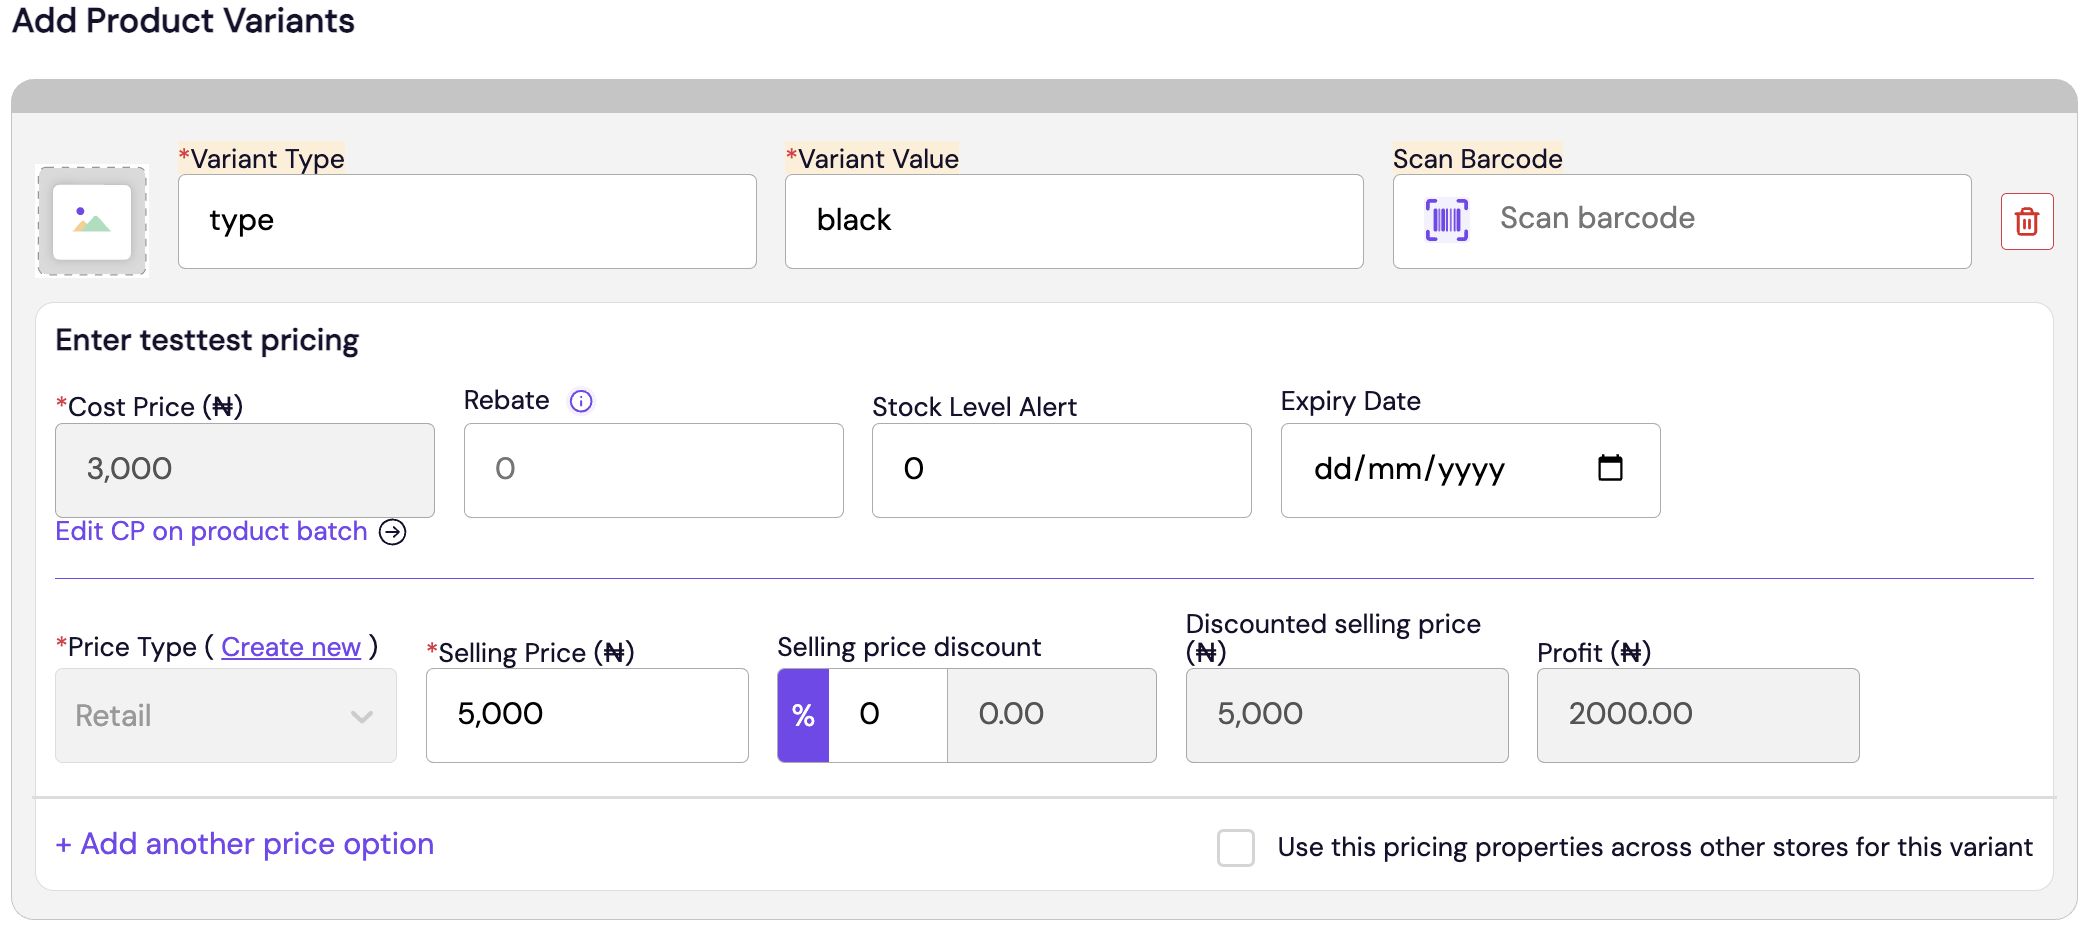The image size is (2098, 940).
Task: Click Add another price option
Action: click(x=245, y=844)
